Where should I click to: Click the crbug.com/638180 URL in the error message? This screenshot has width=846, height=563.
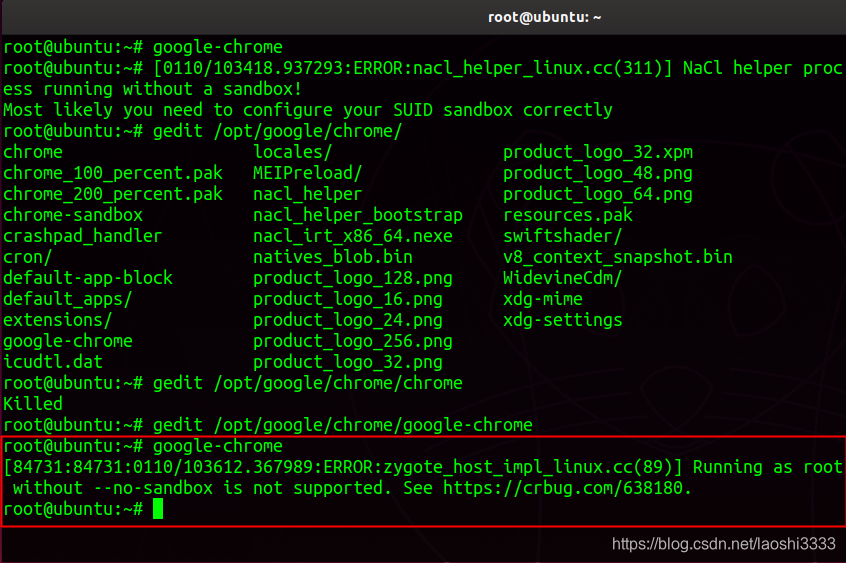tap(567, 488)
